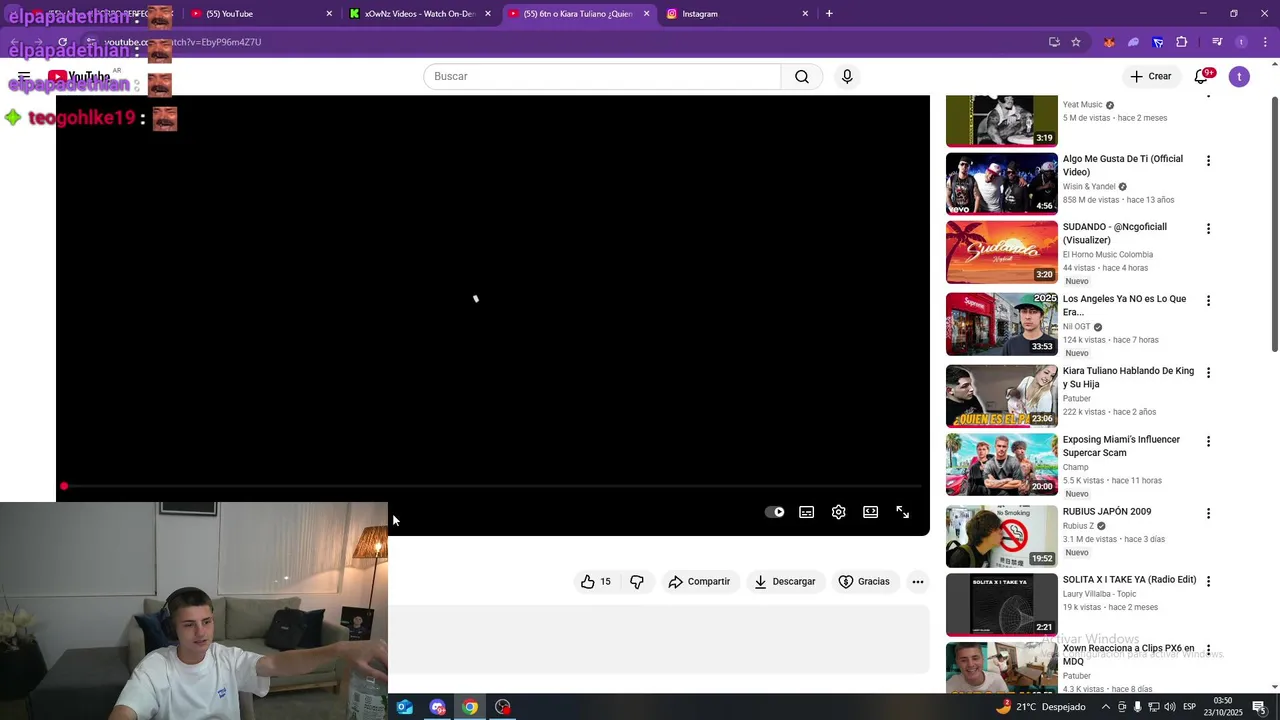Close the xOwNz Videos tab
This screenshot has width=1280, height=720.
tap(488, 14)
